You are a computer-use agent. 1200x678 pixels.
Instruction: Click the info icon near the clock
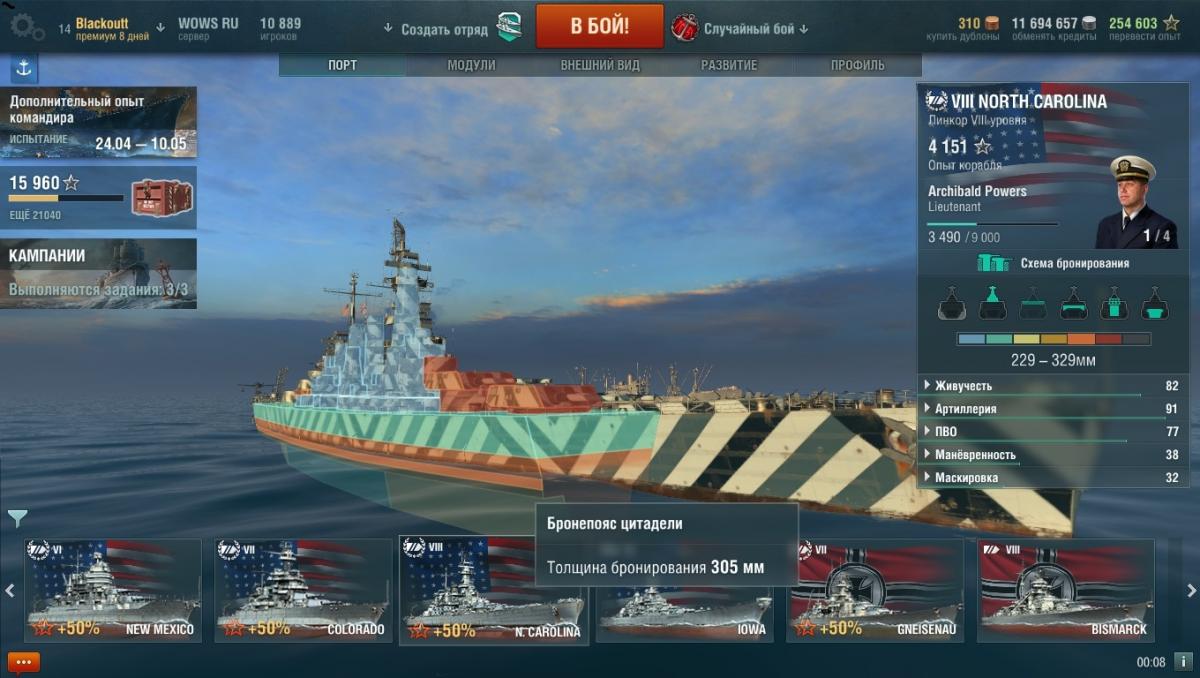pyautogui.click(x=1182, y=661)
